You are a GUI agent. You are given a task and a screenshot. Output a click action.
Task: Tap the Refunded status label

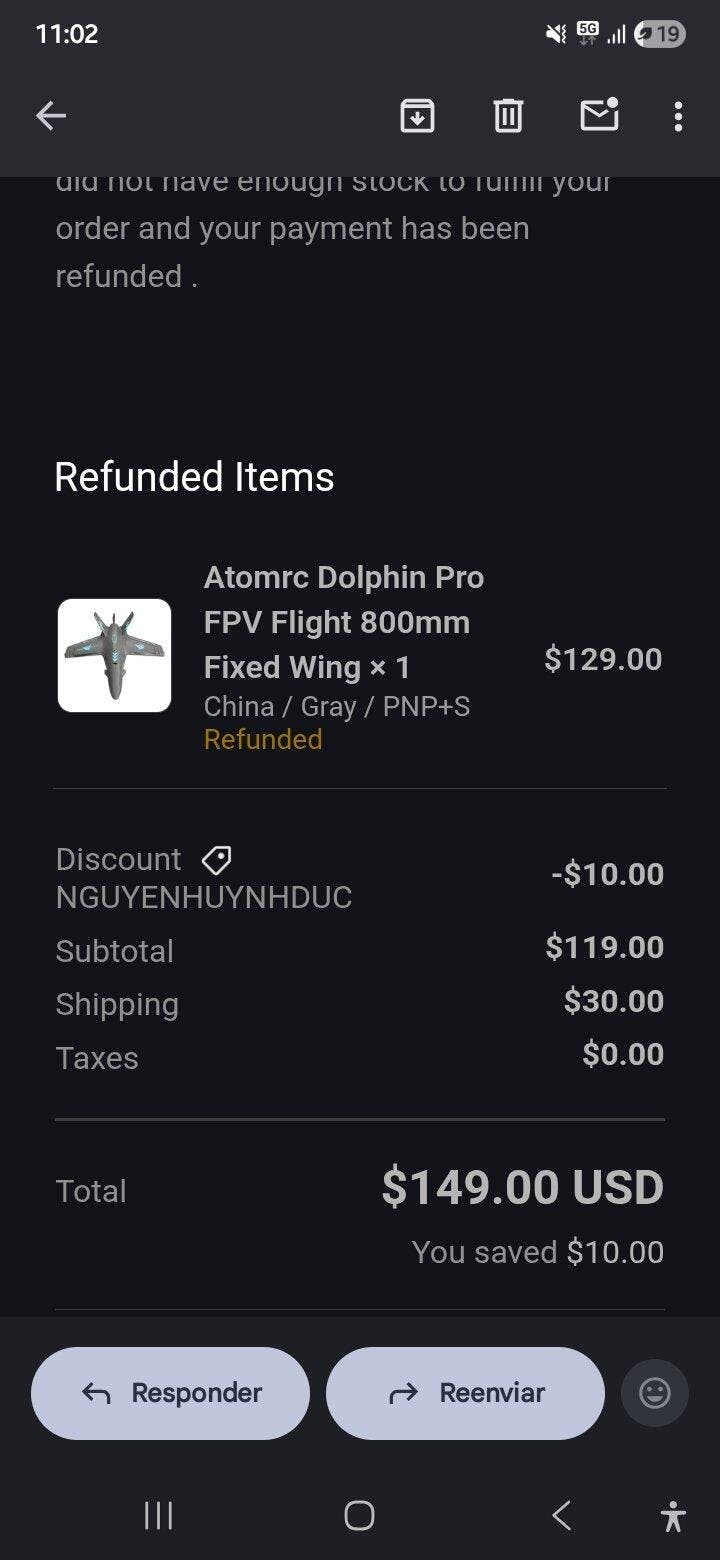coord(263,740)
